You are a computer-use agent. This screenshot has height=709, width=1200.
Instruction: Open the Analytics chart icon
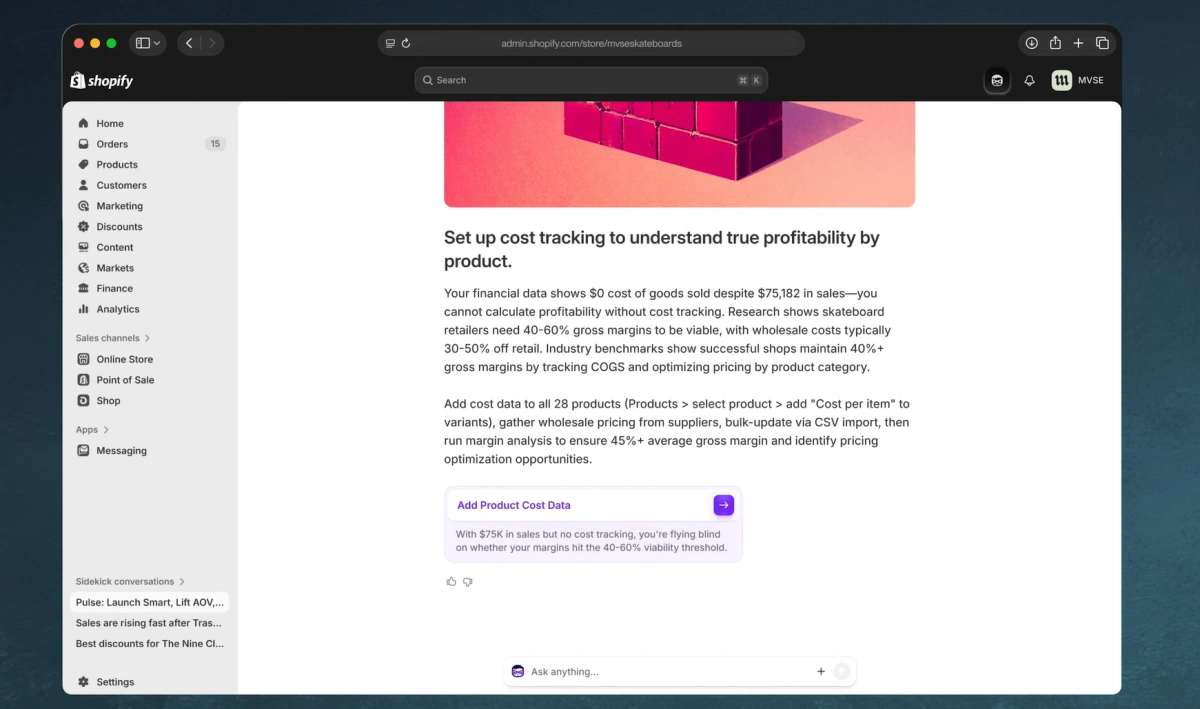point(84,309)
